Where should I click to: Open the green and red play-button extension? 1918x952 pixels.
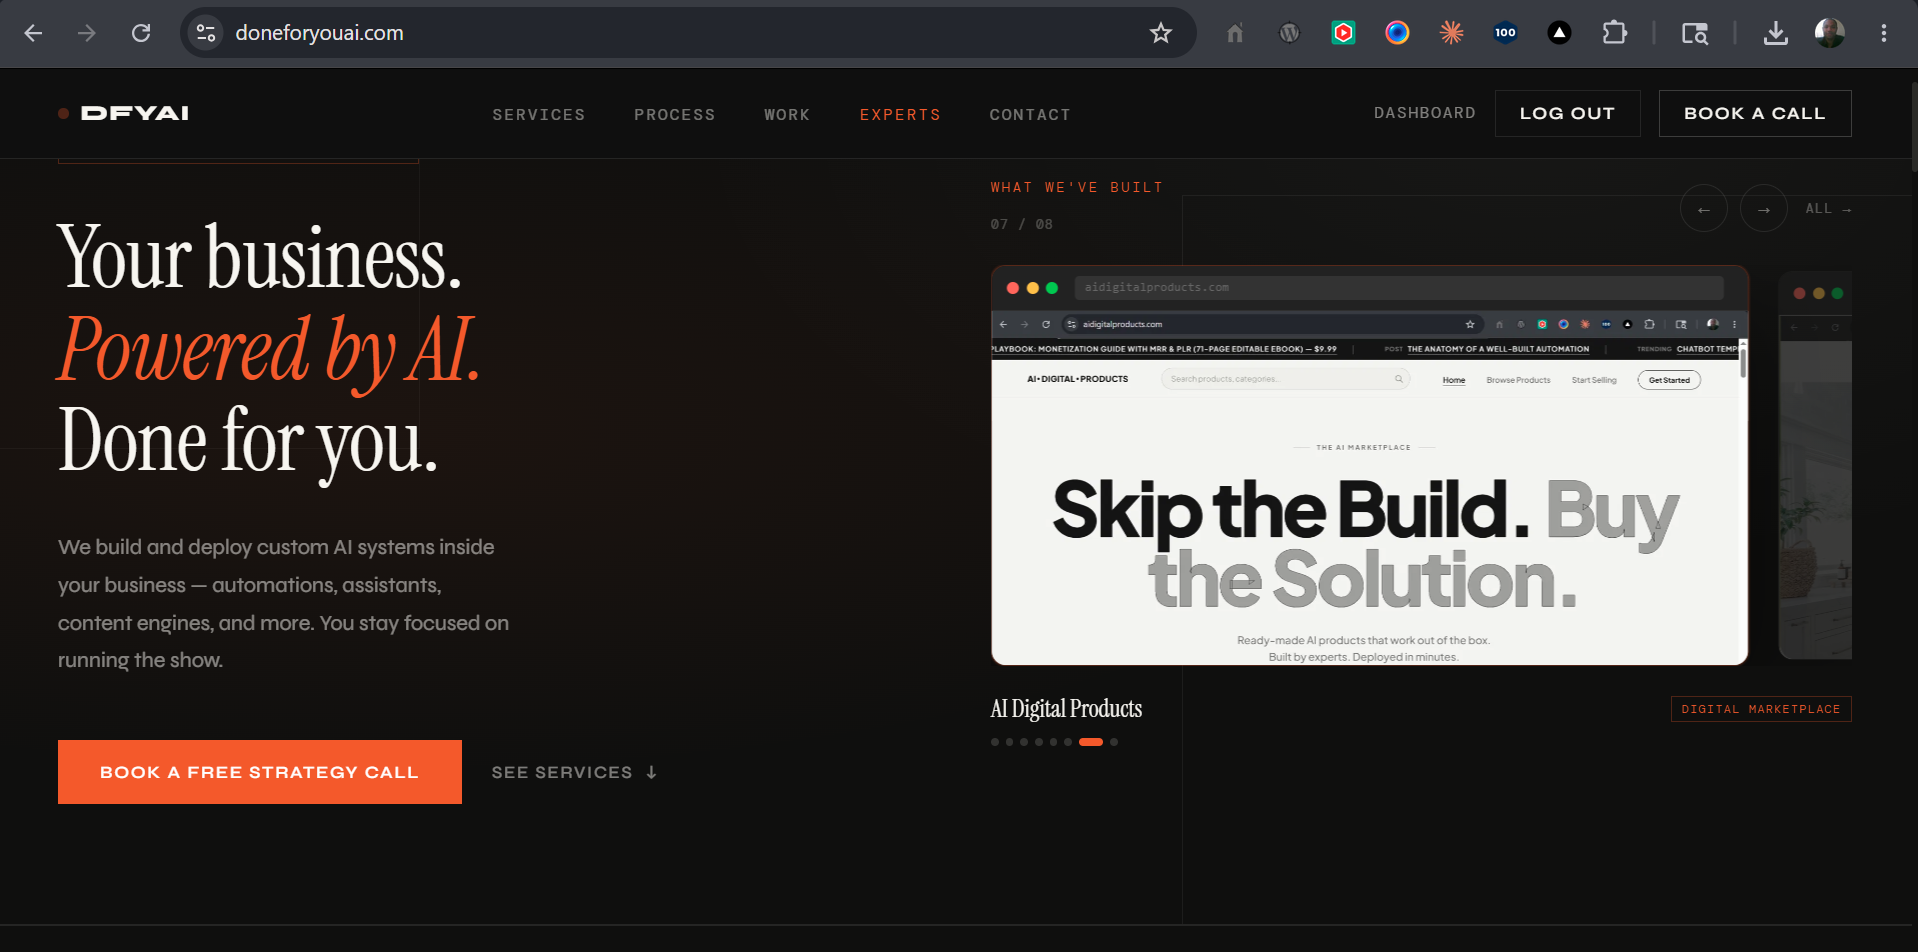coord(1343,33)
